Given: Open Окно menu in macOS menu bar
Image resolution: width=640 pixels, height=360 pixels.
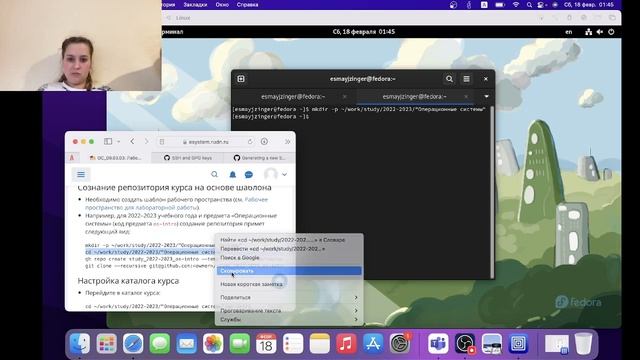Looking at the screenshot, I should [x=222, y=5].
